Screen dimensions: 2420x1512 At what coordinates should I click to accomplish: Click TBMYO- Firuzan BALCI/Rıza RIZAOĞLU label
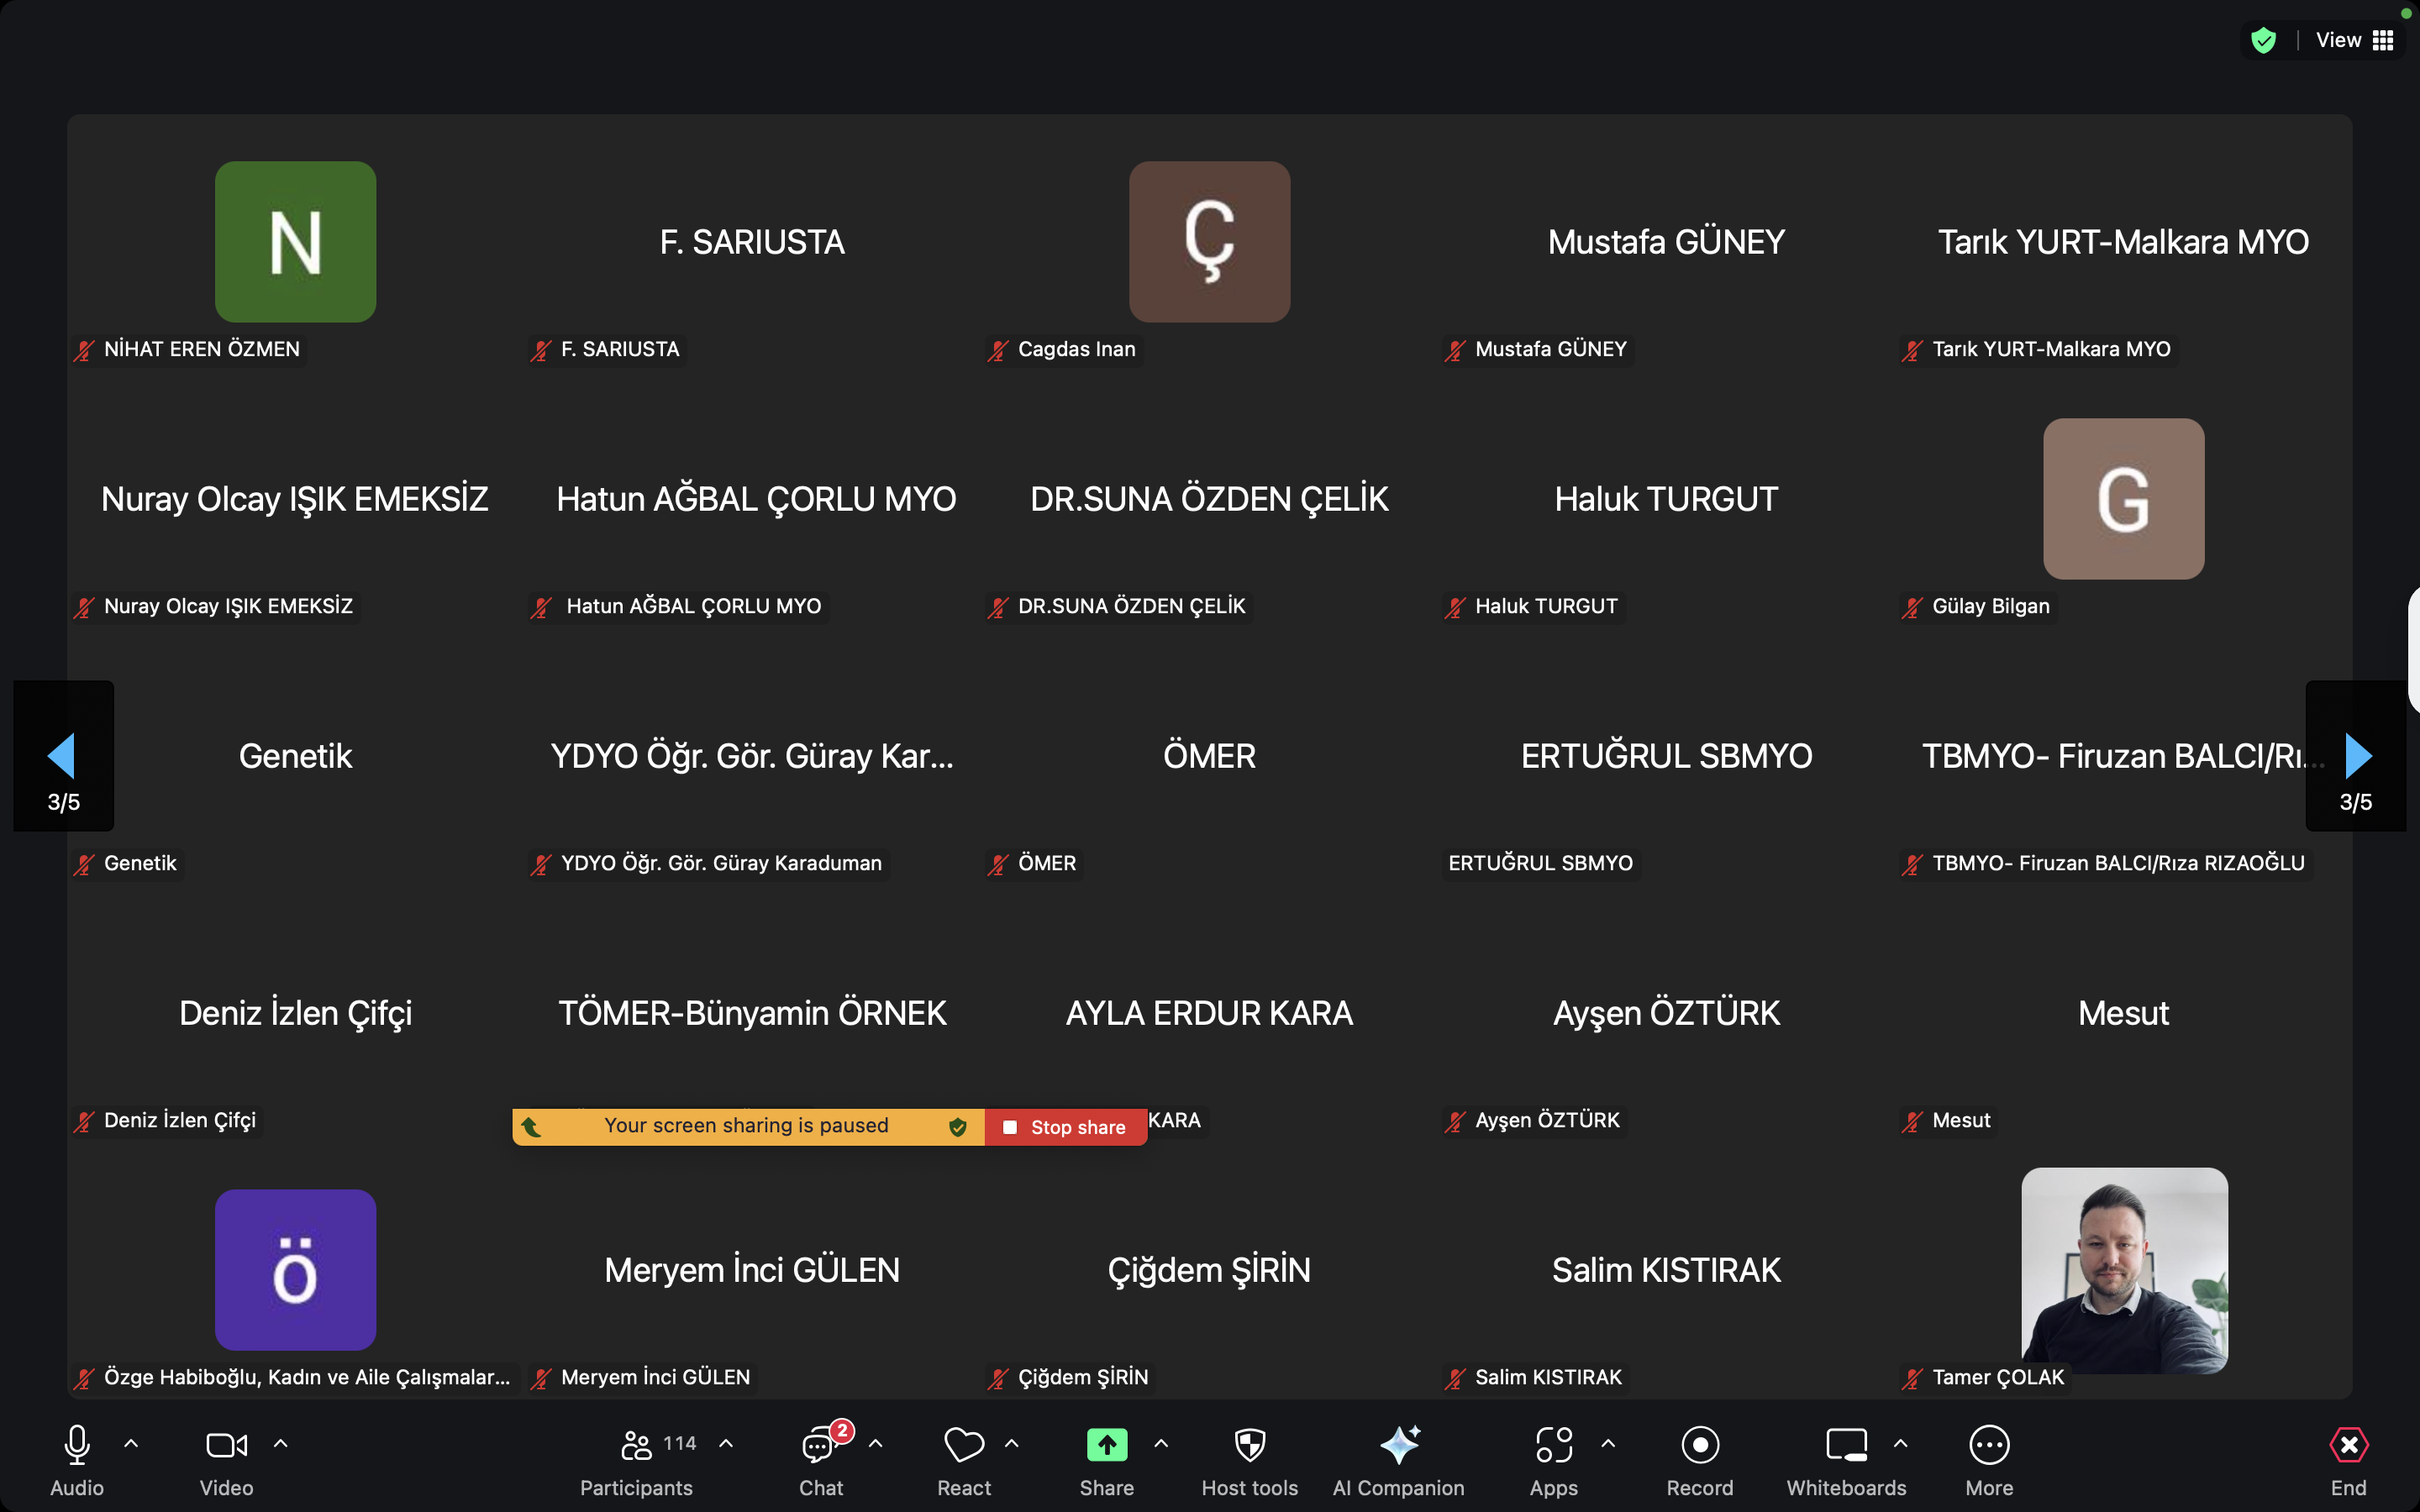(x=2118, y=863)
